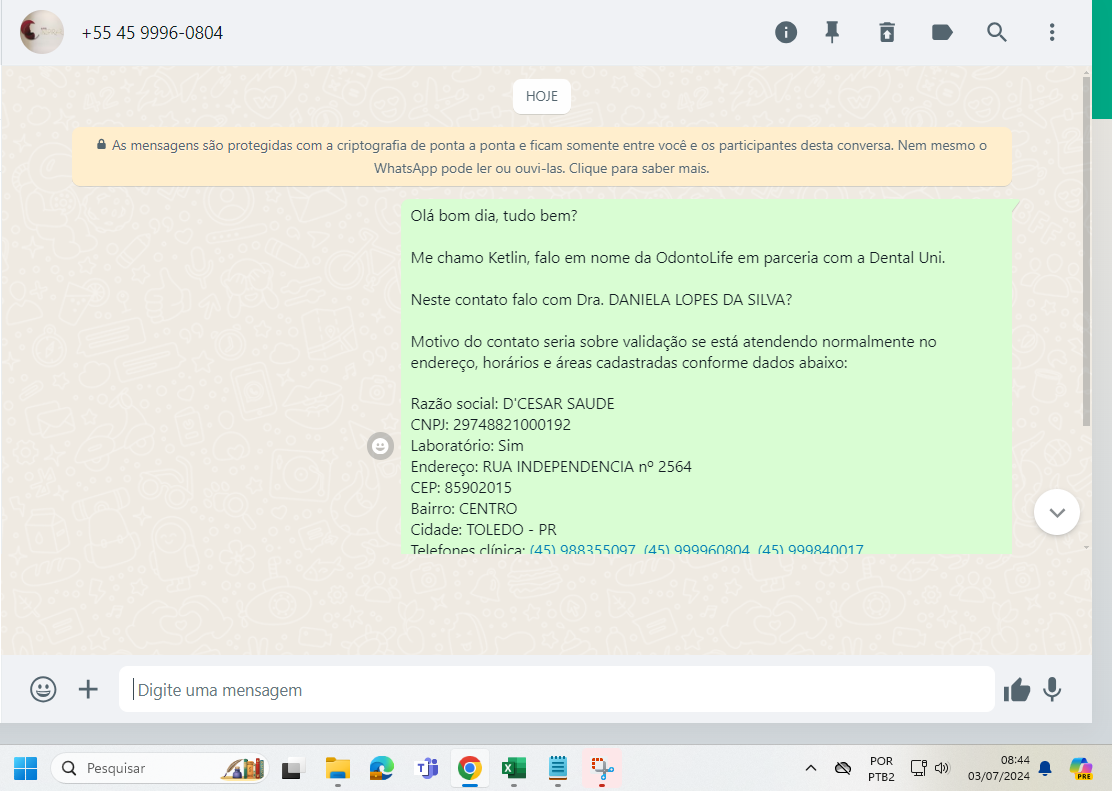Click text 'Bairro: CENTRO'
Image resolution: width=1112 pixels, height=791 pixels.
coord(464,509)
